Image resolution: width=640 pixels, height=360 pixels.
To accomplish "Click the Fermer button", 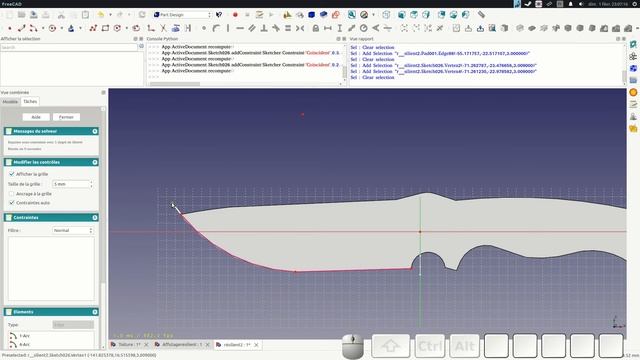I will click(x=66, y=117).
